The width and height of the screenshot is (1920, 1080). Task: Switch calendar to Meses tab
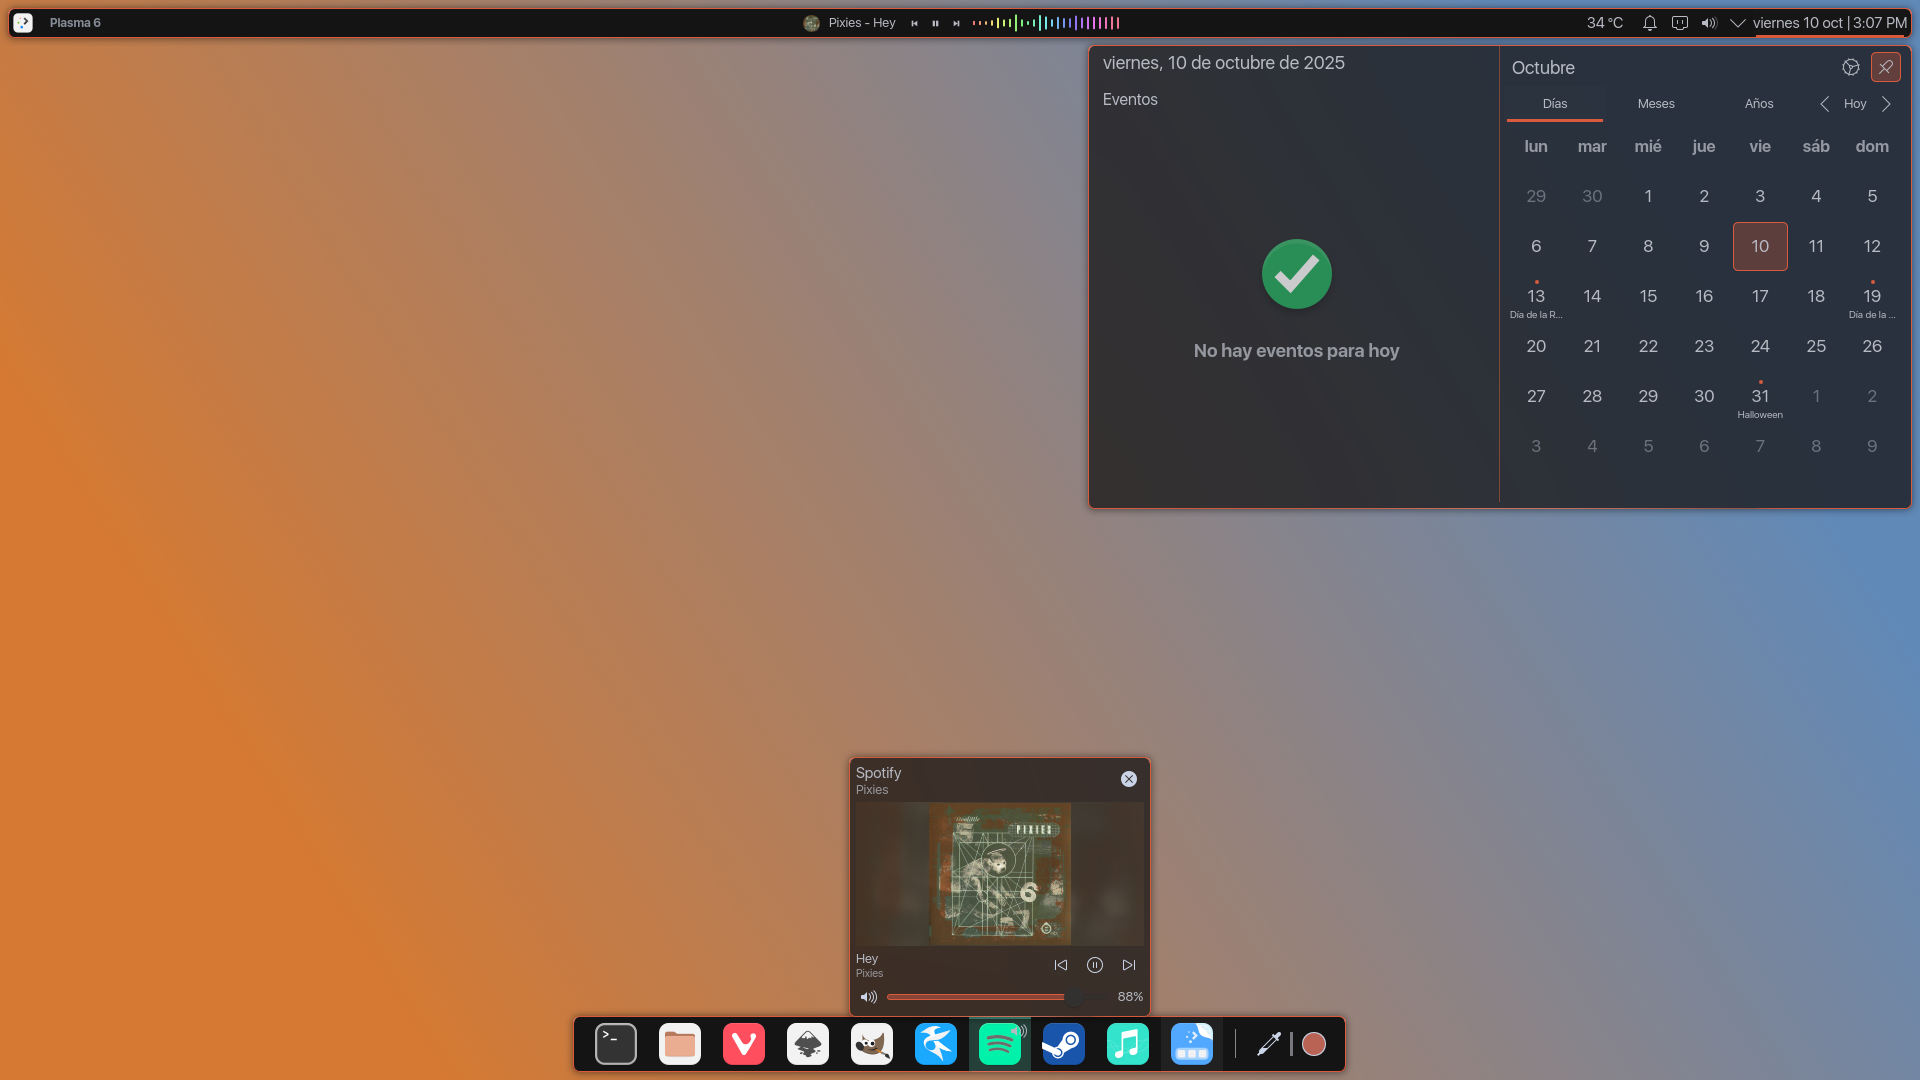(x=1656, y=104)
